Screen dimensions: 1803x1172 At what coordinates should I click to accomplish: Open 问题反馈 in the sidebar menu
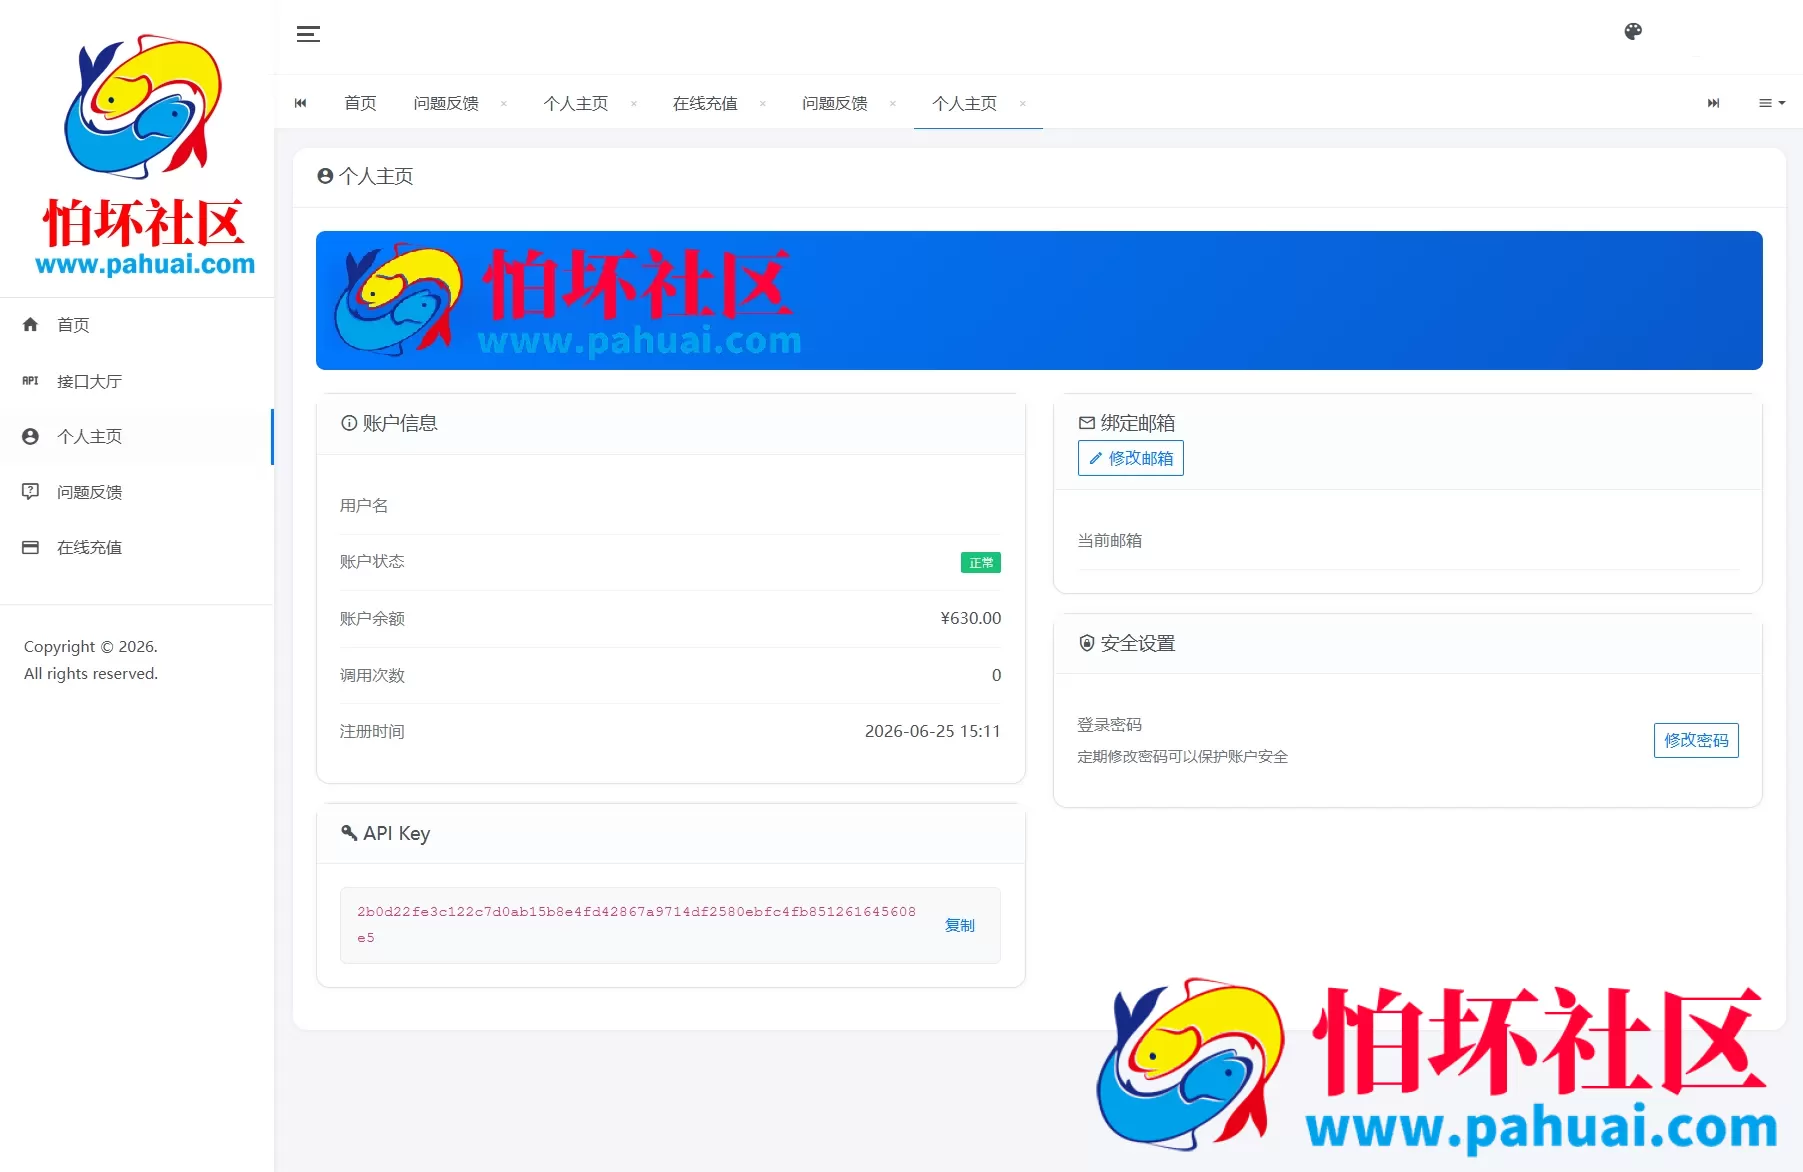[x=136, y=492]
